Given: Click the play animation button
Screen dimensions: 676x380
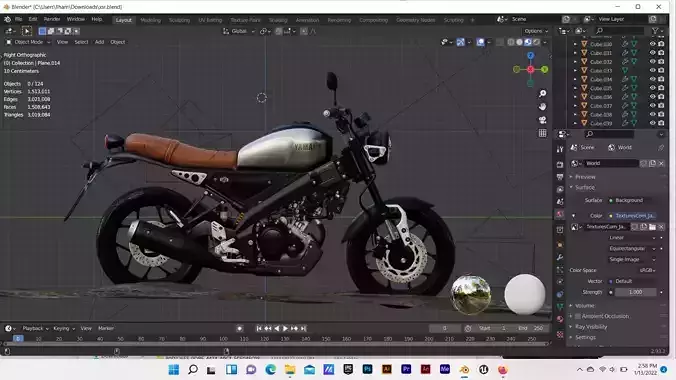Looking at the screenshot, I should click(x=285, y=329).
